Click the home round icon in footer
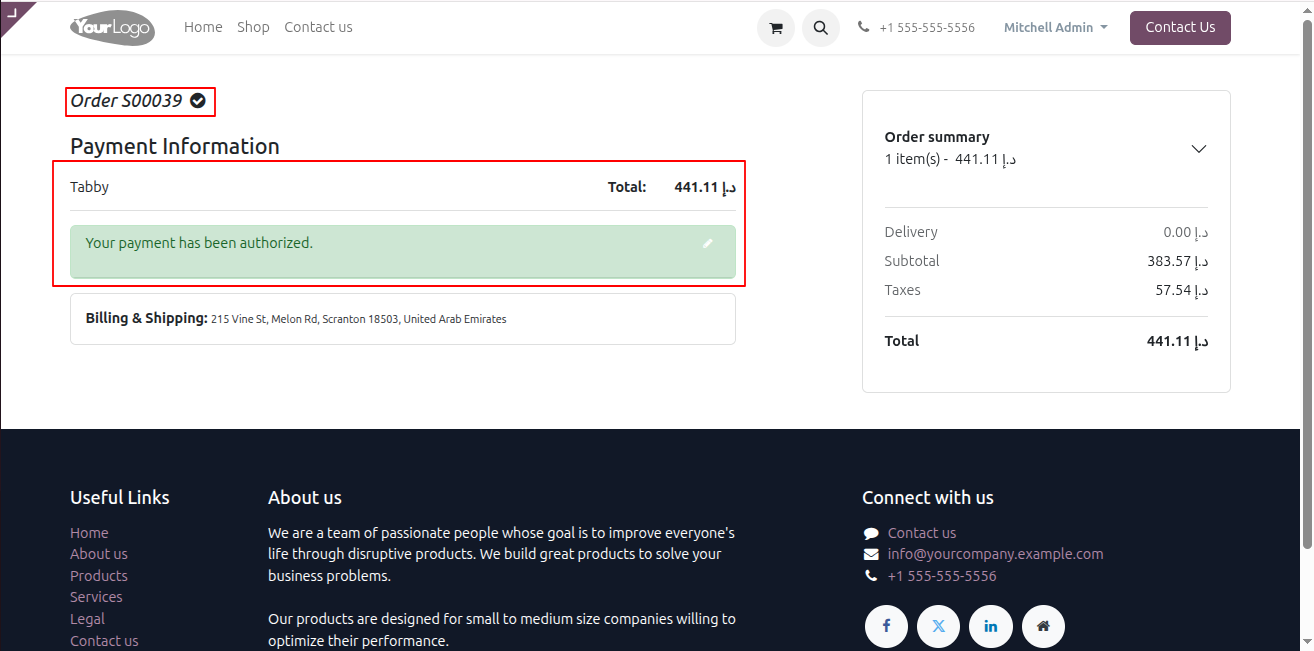1314x651 pixels. pos(1043,626)
